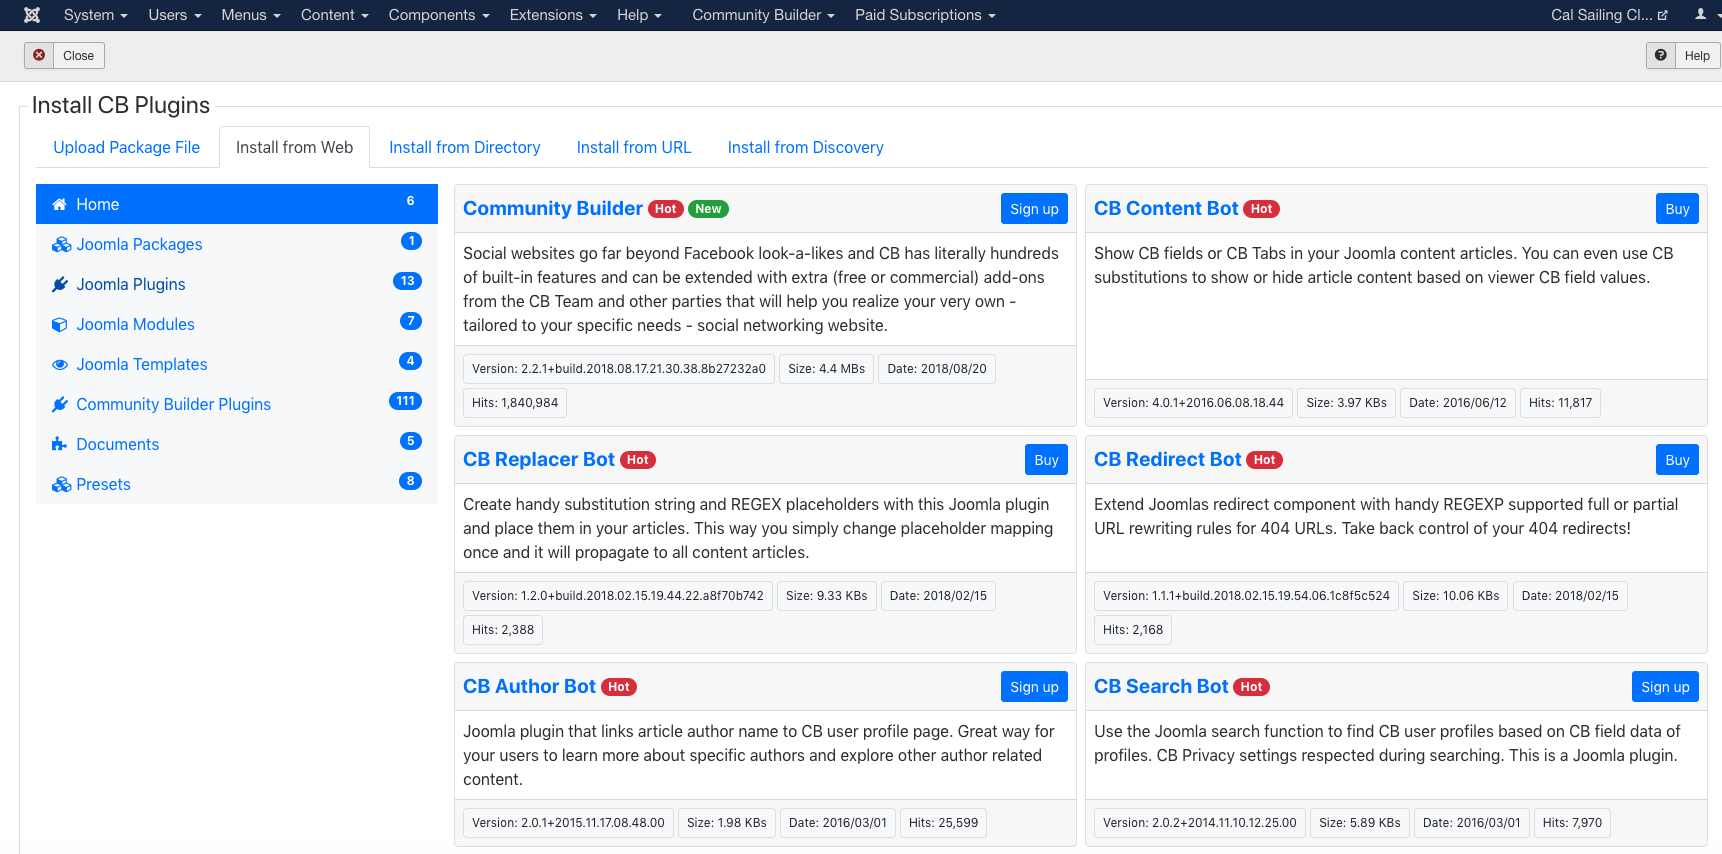Click 'Size: 10.06 KBs' label
Image resolution: width=1722 pixels, height=854 pixels.
pos(1455,596)
